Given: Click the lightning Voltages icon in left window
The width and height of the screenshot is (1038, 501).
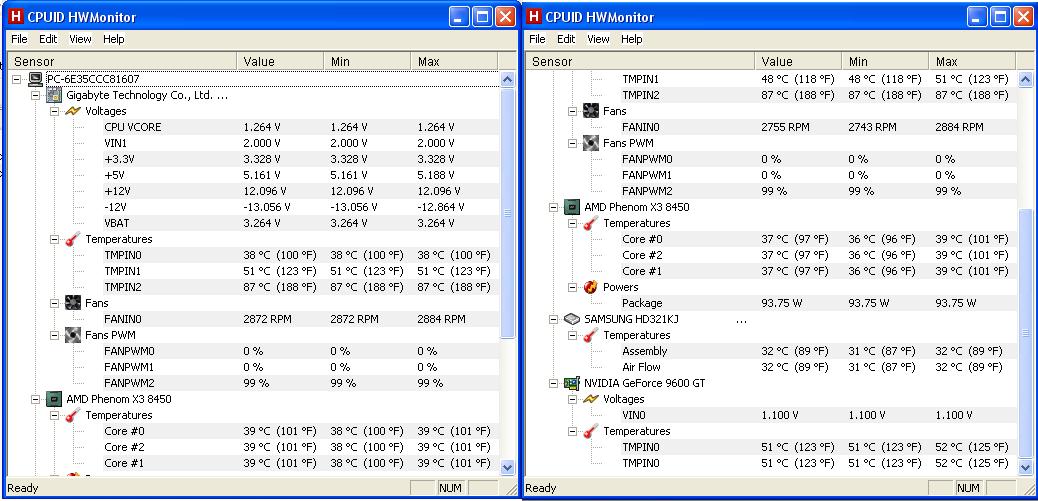Looking at the screenshot, I should tap(73, 111).
